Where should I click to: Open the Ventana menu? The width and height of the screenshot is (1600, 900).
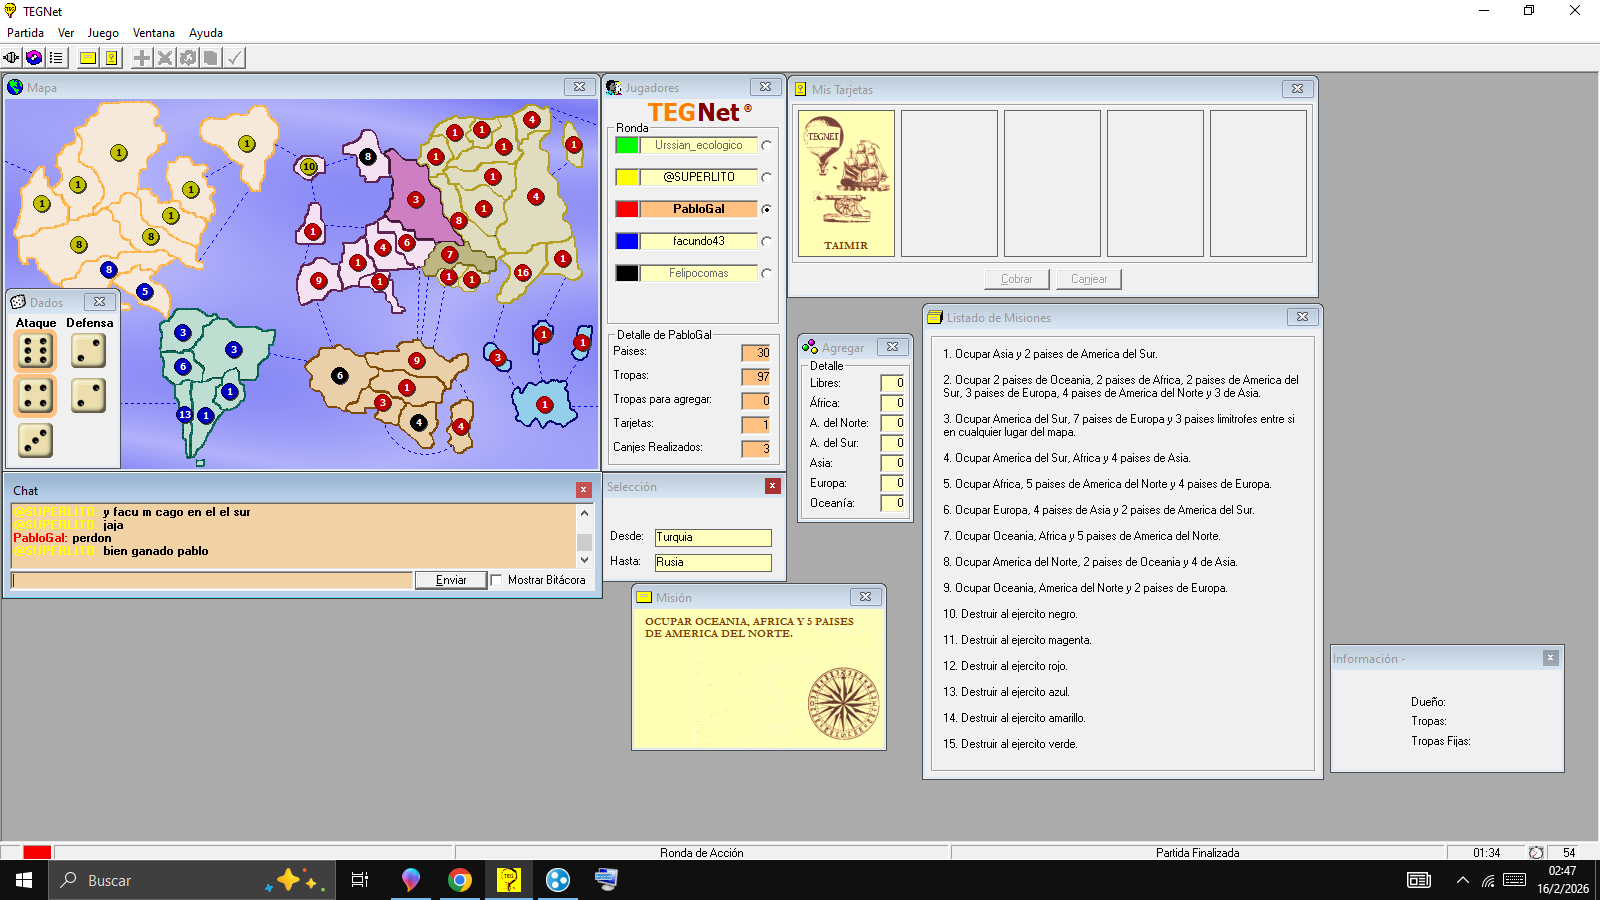coord(153,33)
